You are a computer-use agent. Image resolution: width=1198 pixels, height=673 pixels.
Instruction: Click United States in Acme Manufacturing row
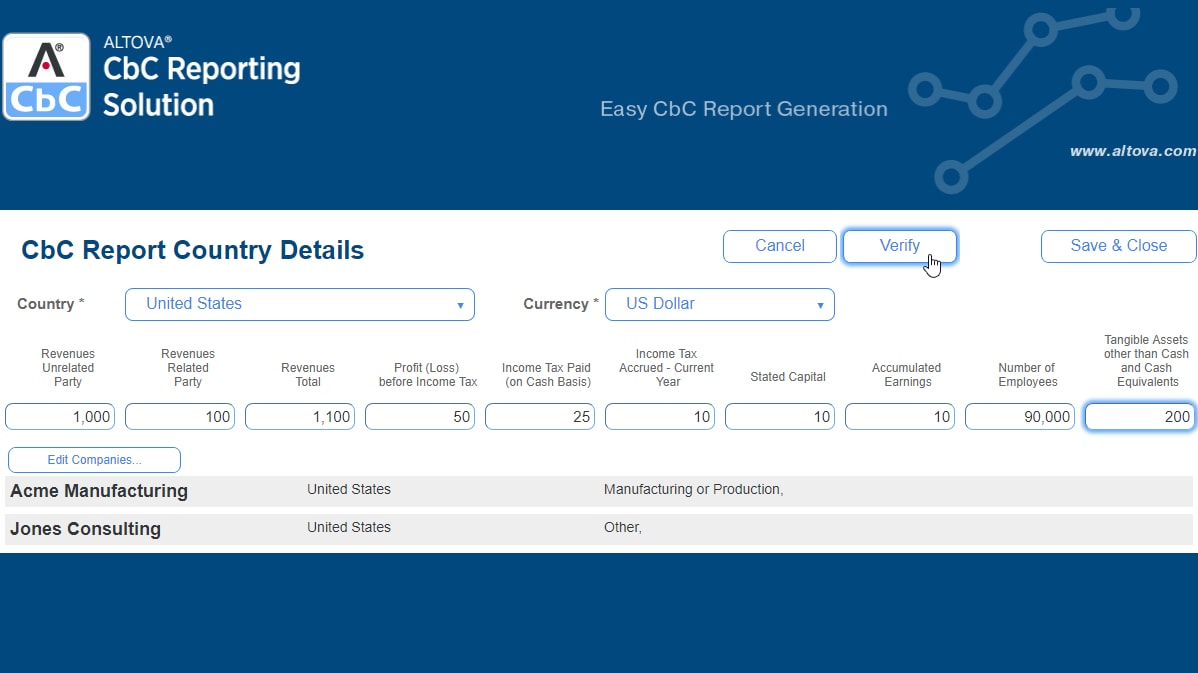[348, 490]
